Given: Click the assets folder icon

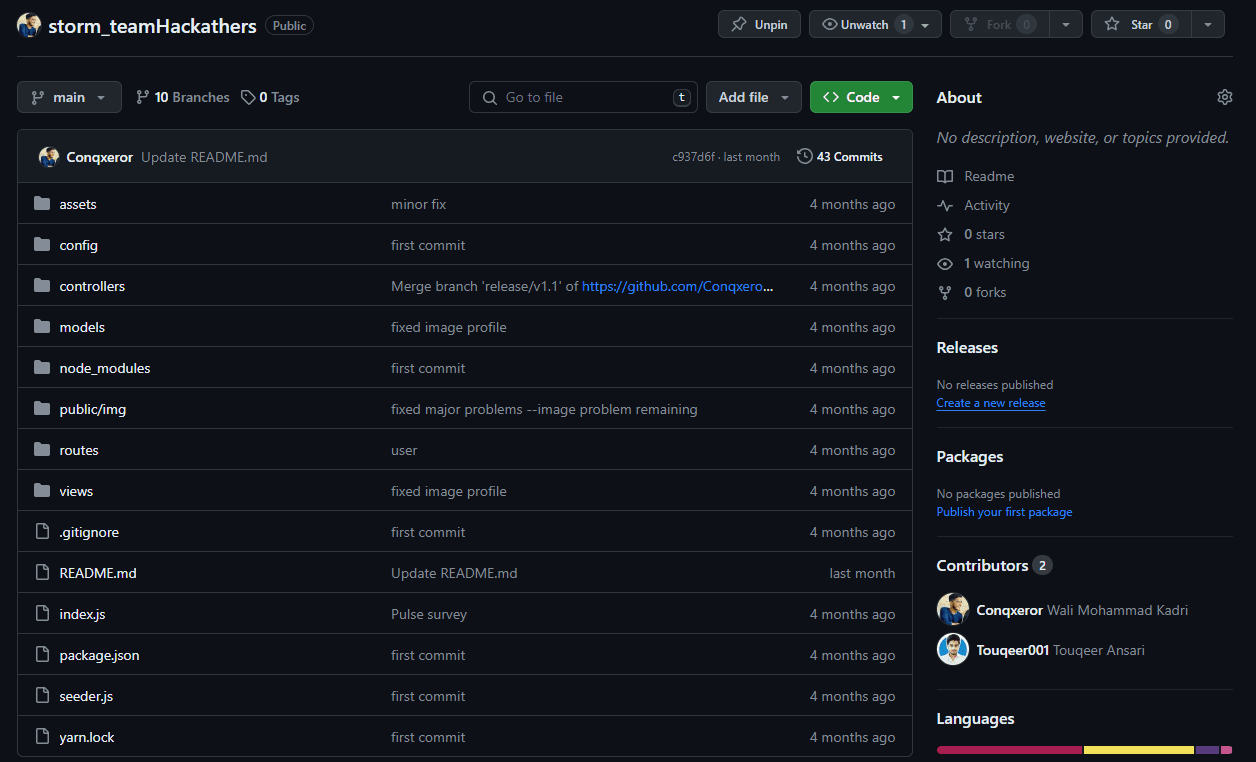Looking at the screenshot, I should [42, 204].
